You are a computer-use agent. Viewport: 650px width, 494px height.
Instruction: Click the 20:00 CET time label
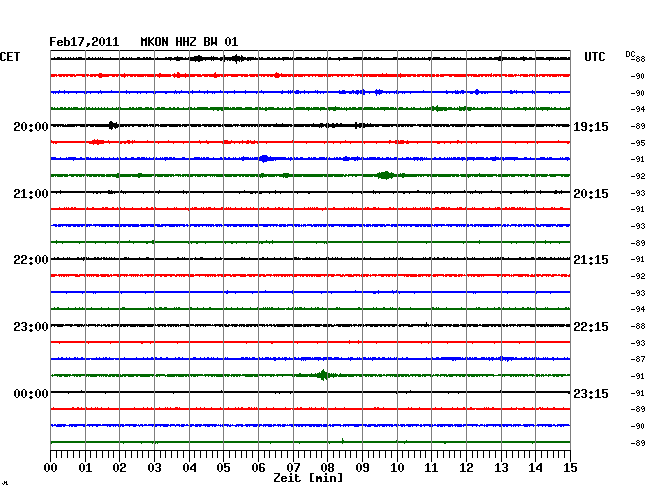[x=31, y=126]
